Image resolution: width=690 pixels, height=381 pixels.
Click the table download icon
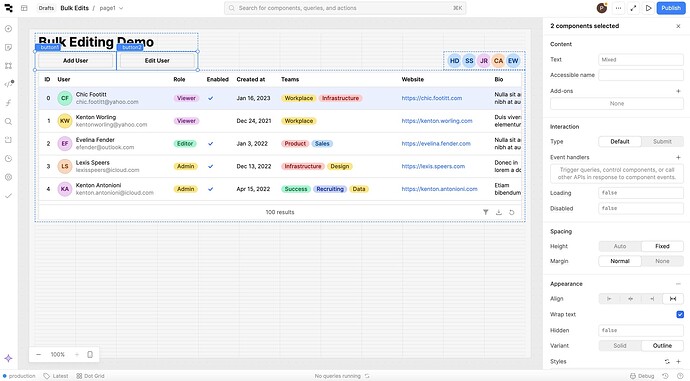click(x=499, y=212)
